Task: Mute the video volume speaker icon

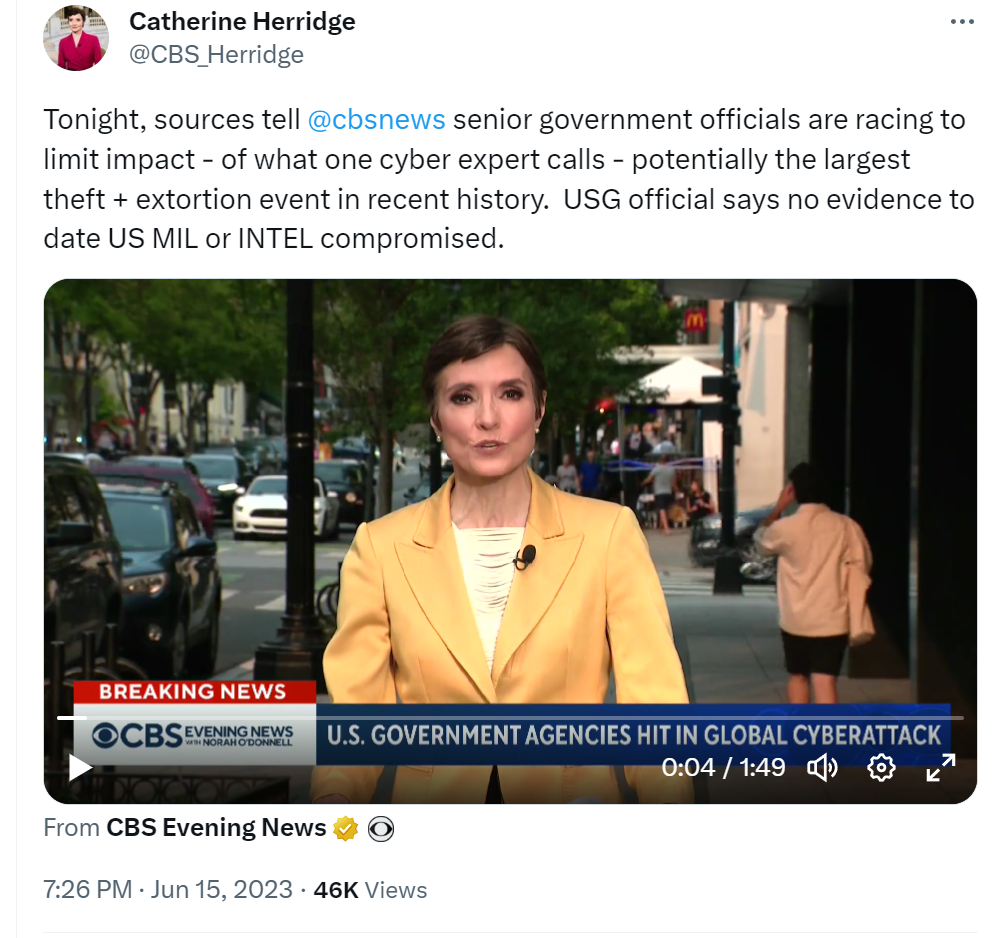Action: coord(822,767)
